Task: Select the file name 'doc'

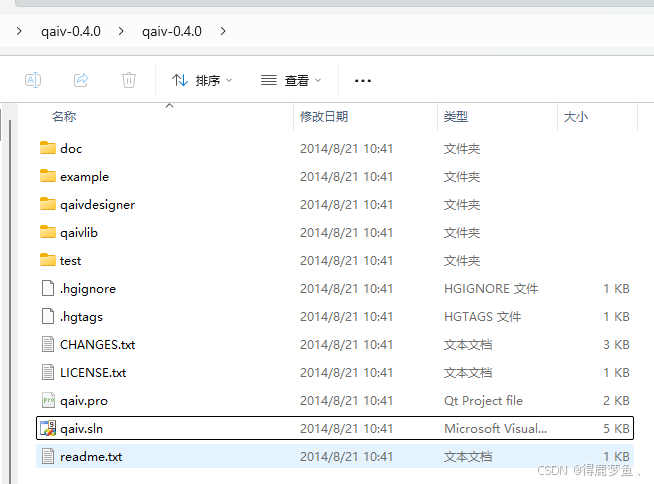Action: click(71, 149)
